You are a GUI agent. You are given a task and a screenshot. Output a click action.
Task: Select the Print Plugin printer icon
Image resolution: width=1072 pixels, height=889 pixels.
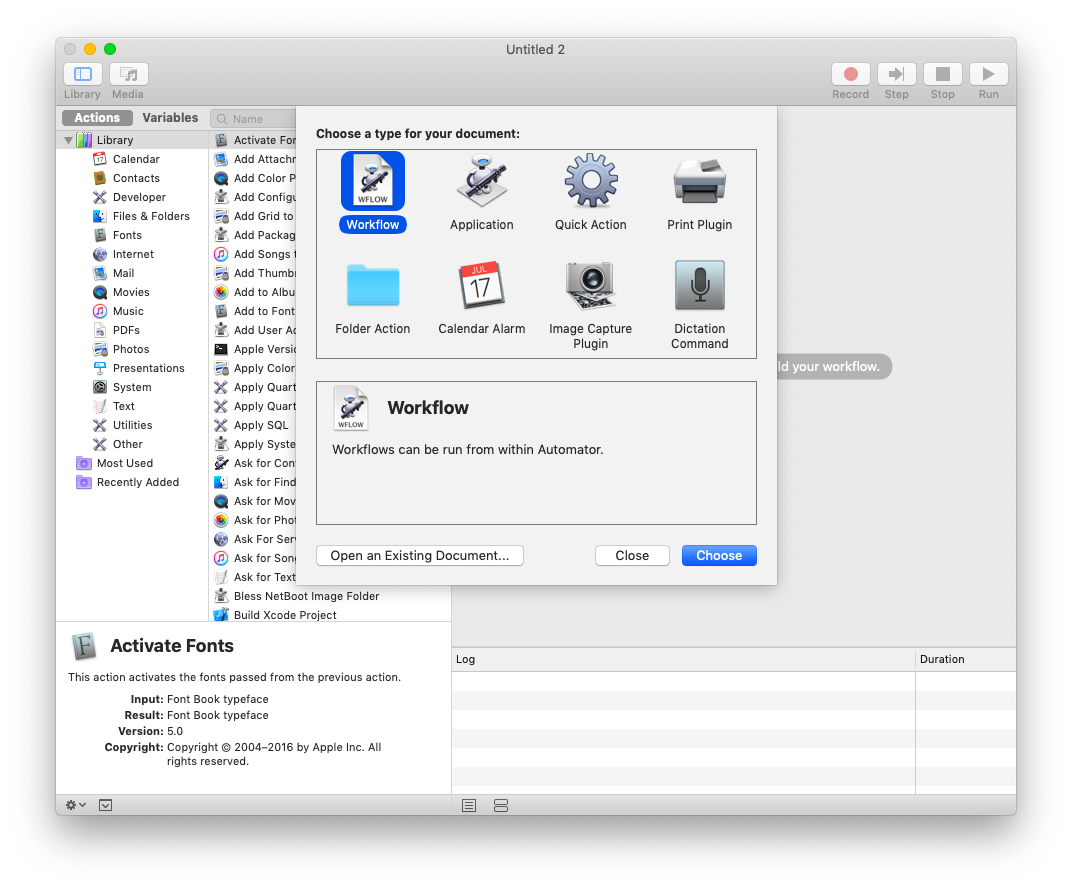[x=699, y=181]
